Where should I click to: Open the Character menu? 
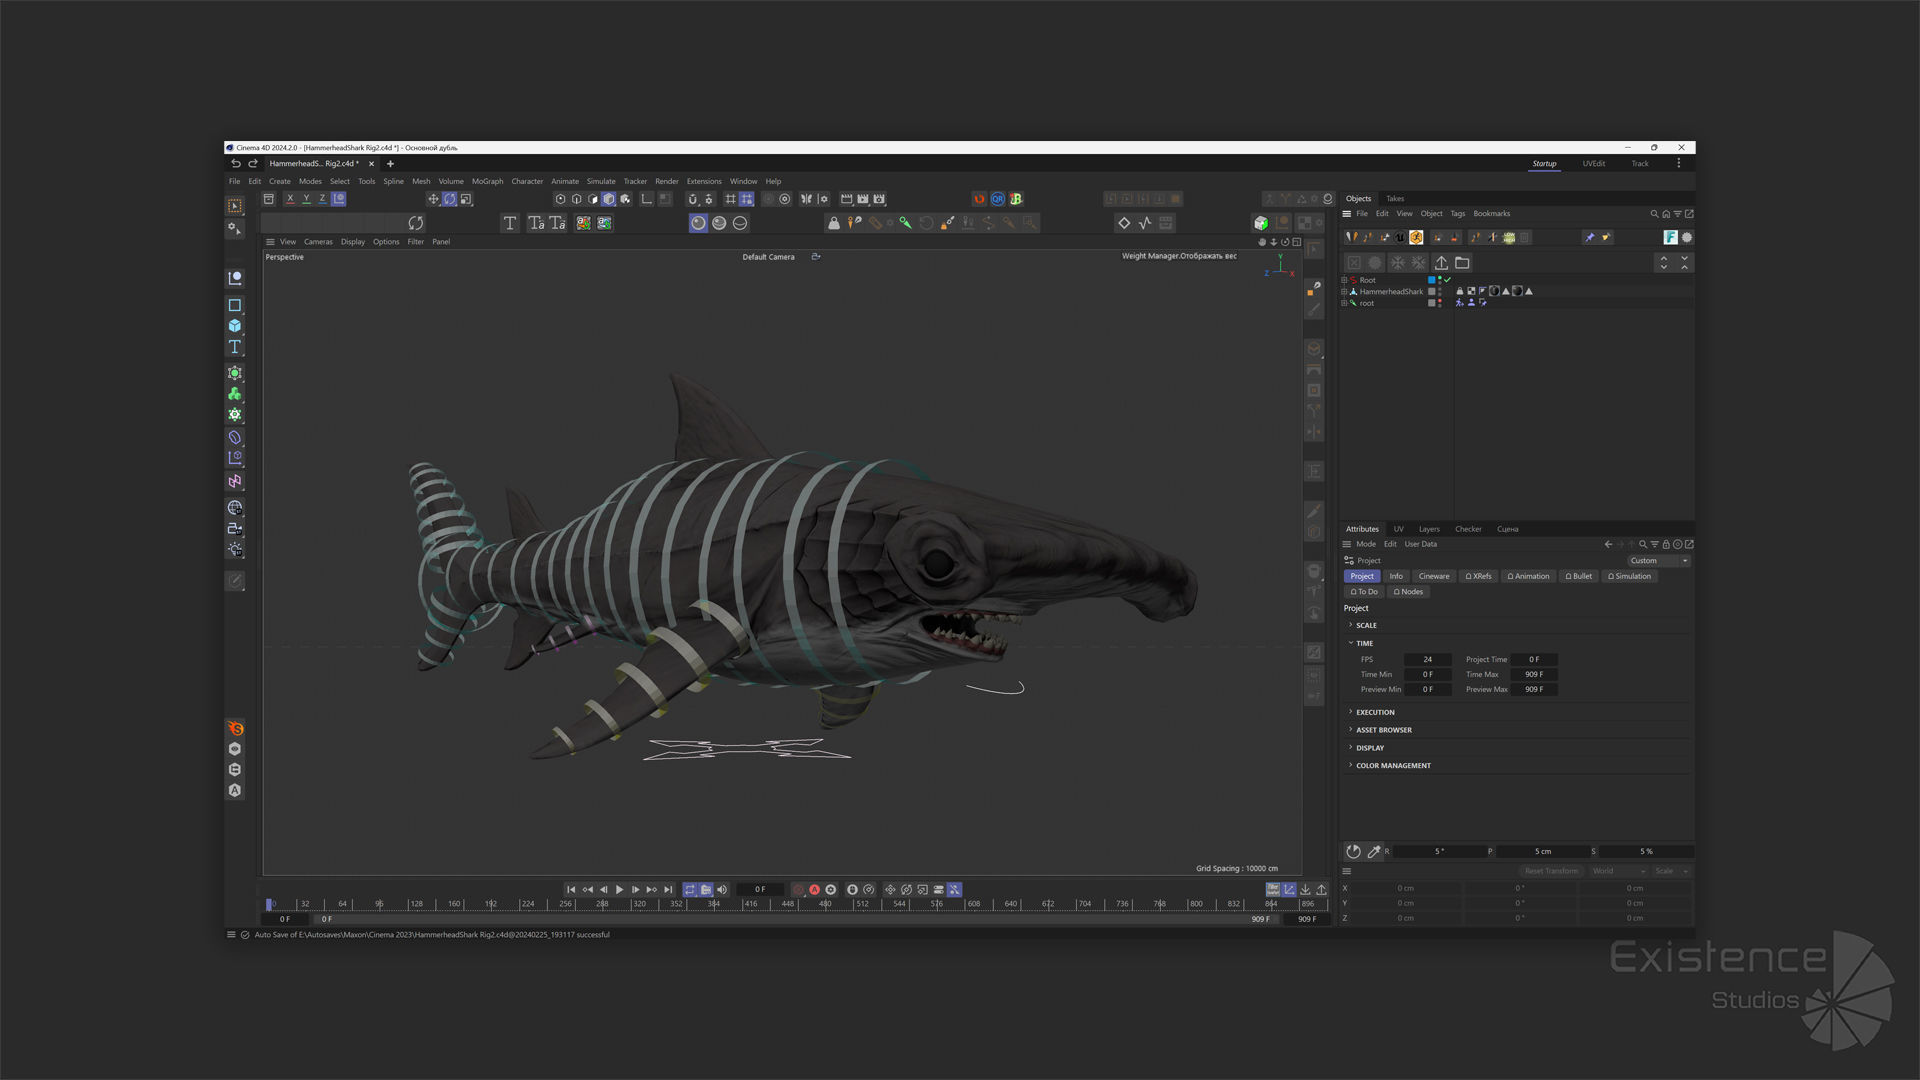coord(527,181)
